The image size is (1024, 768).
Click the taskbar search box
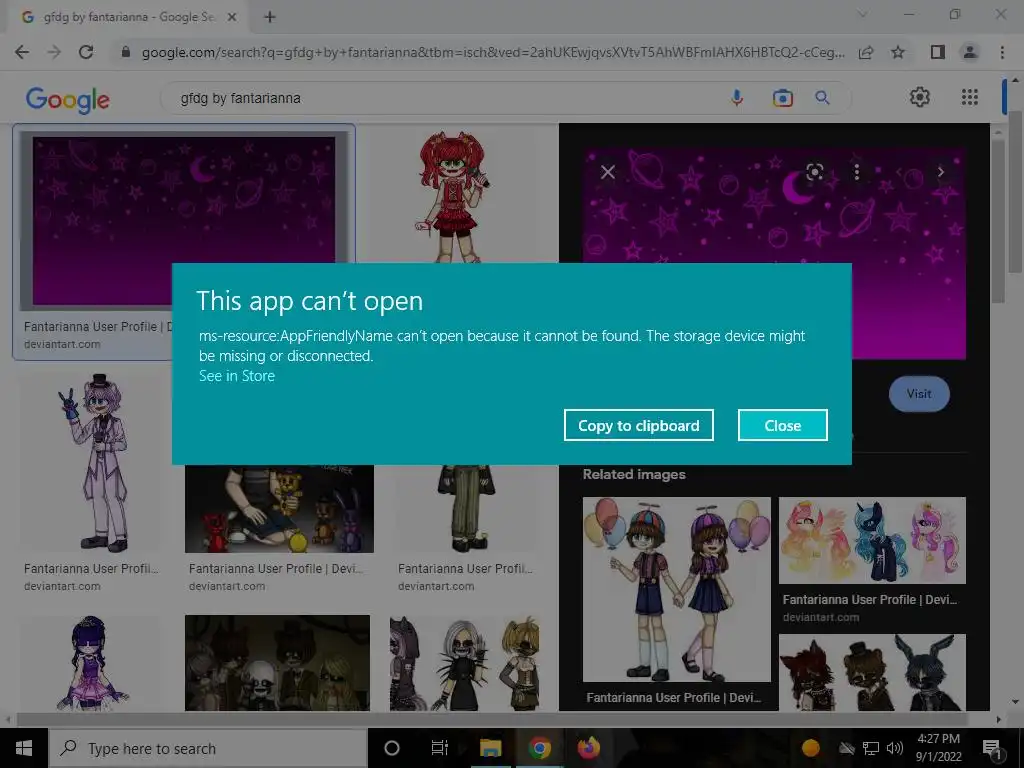click(208, 748)
